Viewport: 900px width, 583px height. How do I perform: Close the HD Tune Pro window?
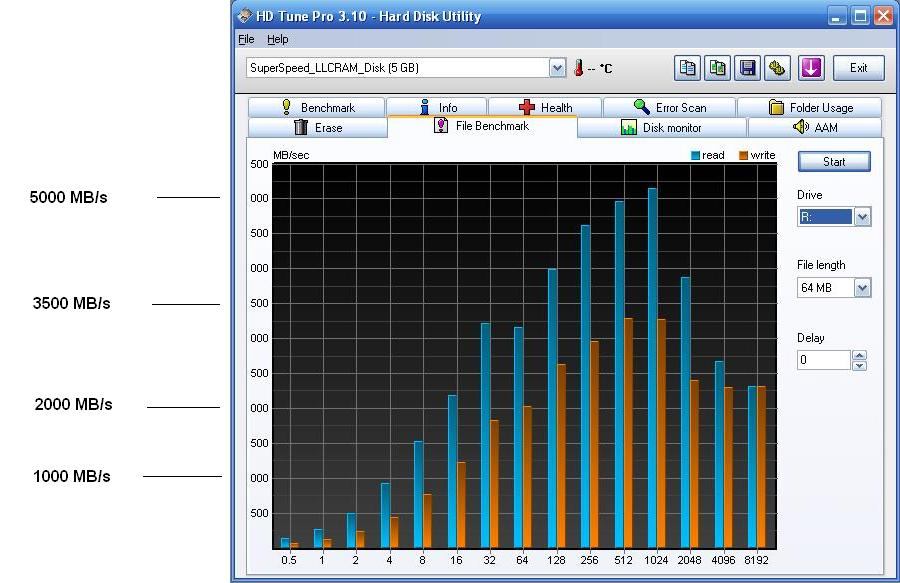pos(883,16)
